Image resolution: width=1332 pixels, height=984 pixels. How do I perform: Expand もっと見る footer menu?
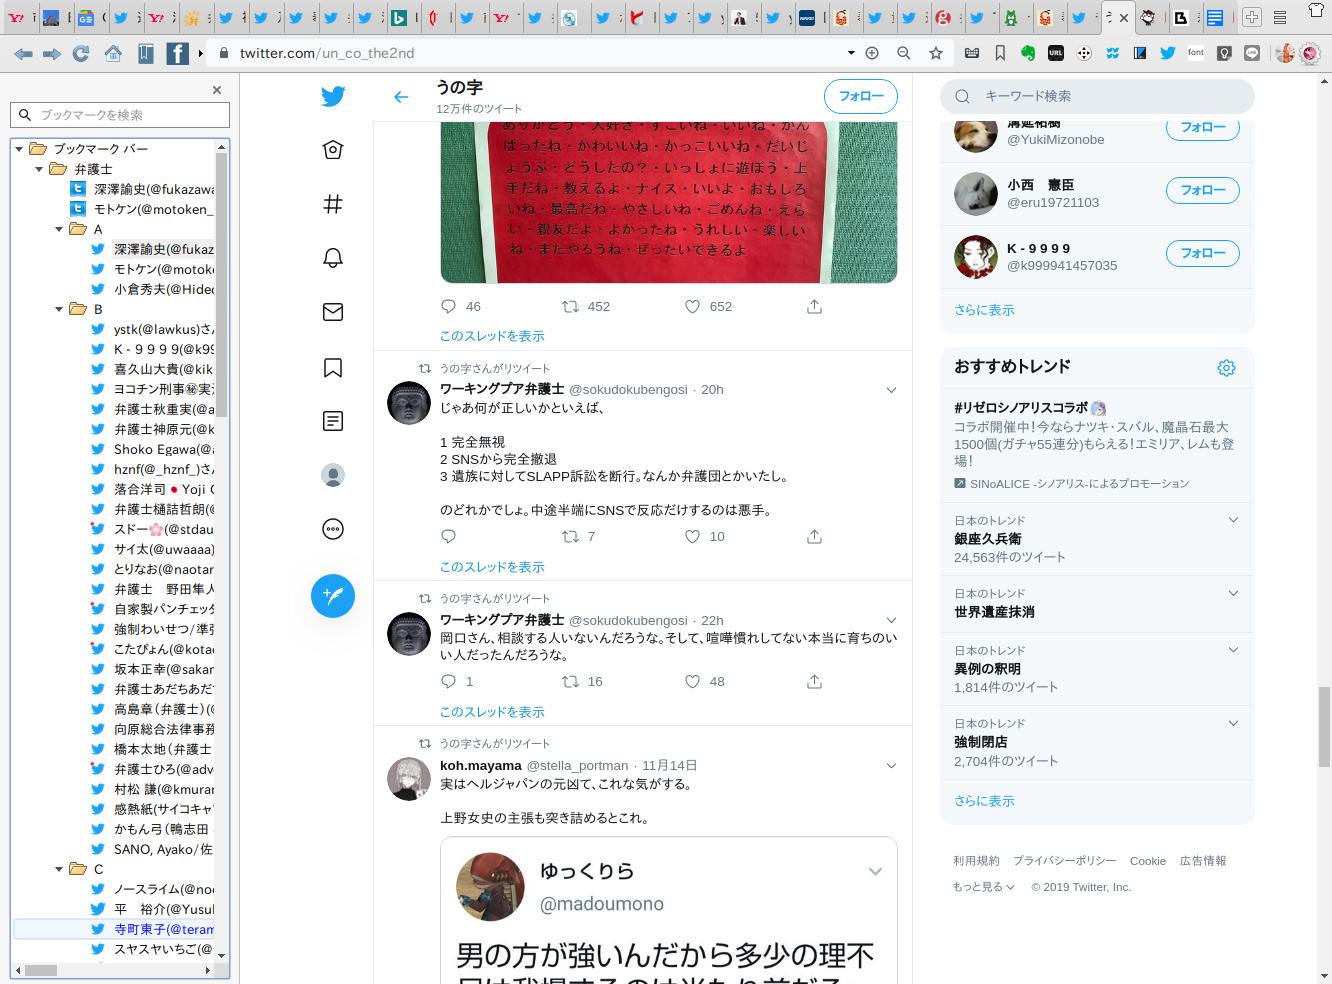(984, 887)
